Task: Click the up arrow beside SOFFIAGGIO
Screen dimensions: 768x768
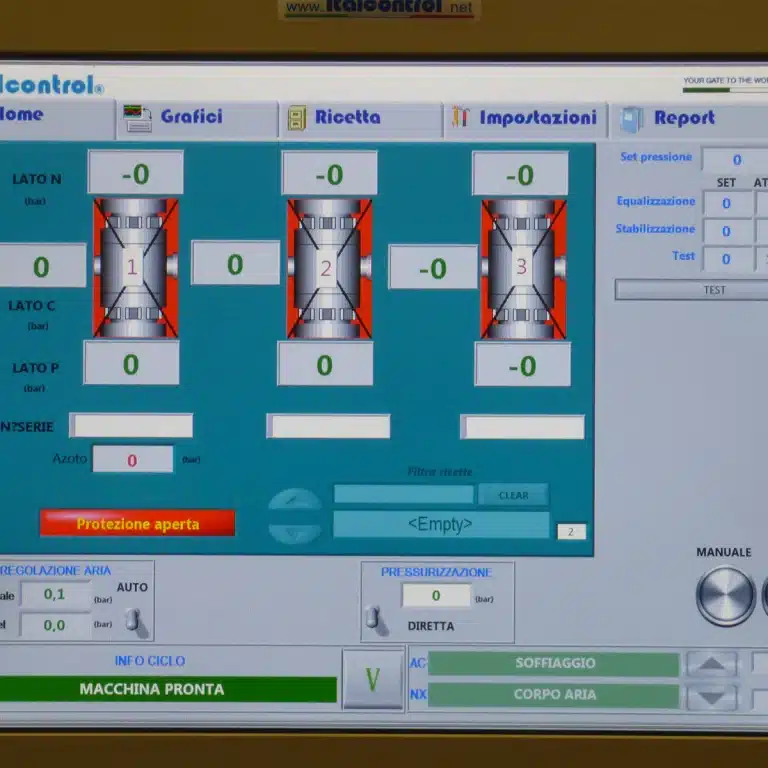Action: click(711, 664)
